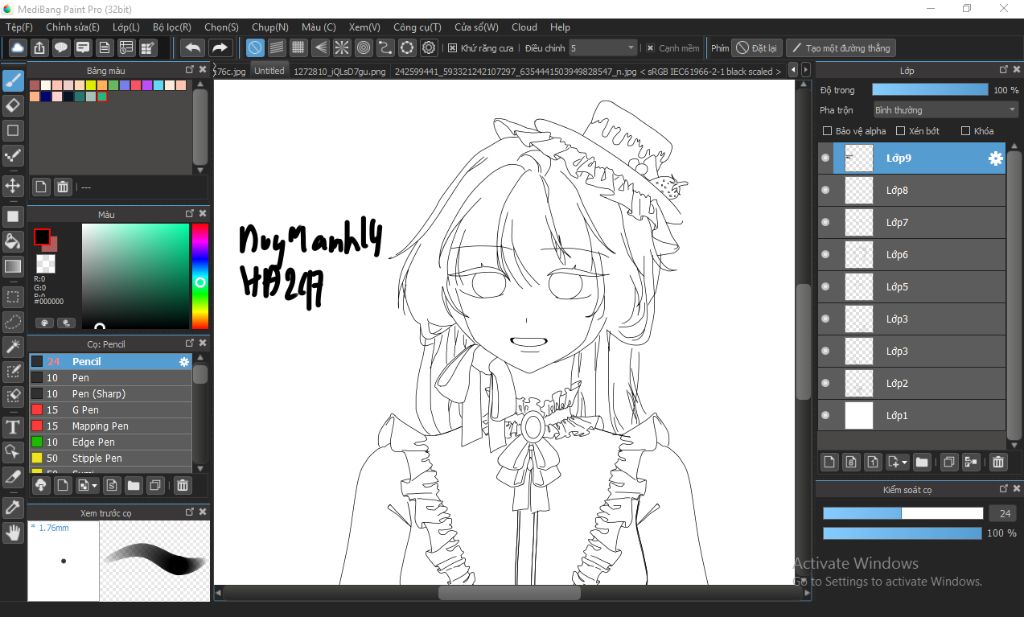The width and height of the screenshot is (1024, 617).
Task: Click the hue spectrum bar
Action: (200, 276)
